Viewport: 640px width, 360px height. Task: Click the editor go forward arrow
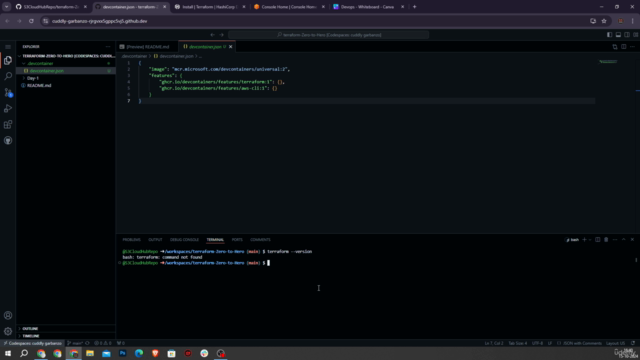click(x=222, y=35)
